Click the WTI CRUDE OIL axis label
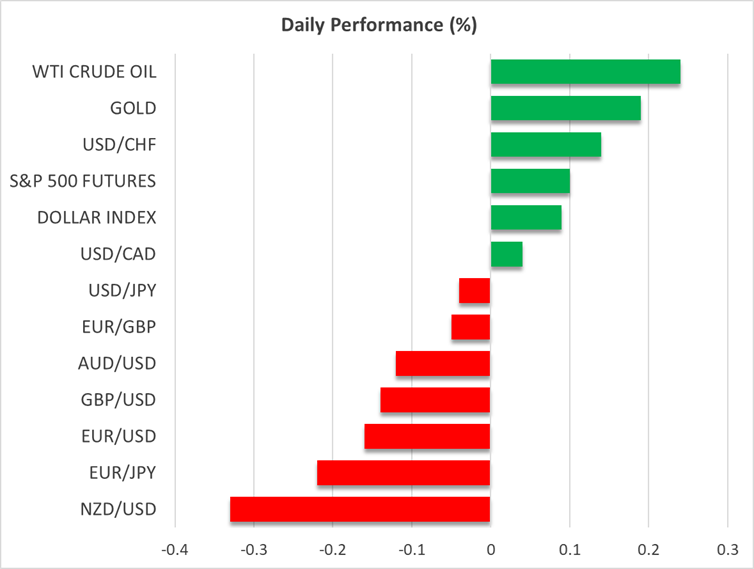This screenshot has height=569, width=754. pyautogui.click(x=95, y=72)
